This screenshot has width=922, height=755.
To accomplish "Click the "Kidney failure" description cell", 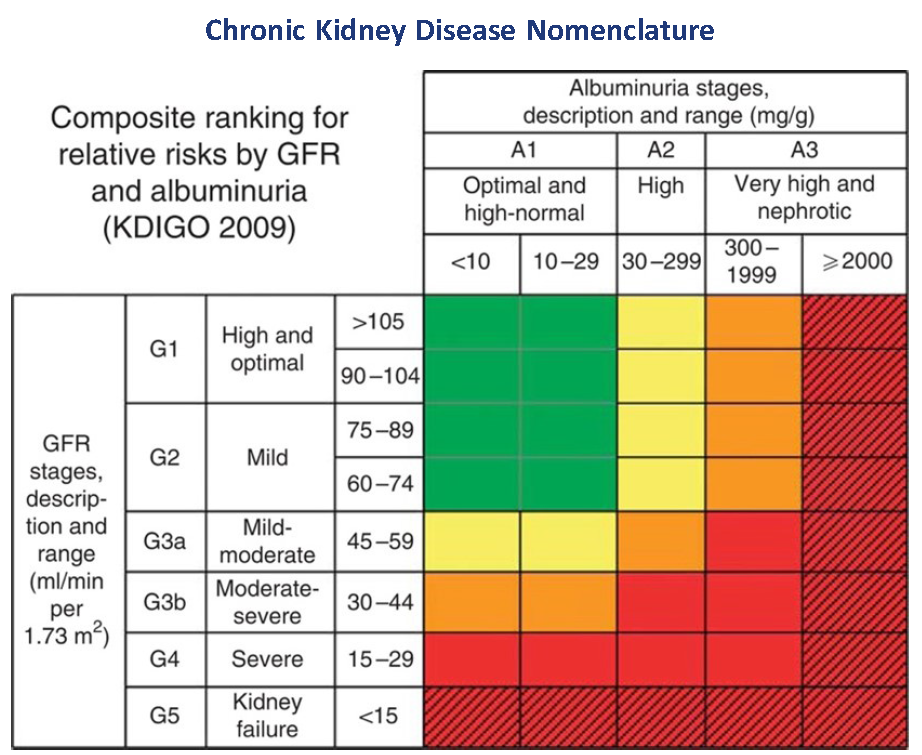I will click(270, 715).
